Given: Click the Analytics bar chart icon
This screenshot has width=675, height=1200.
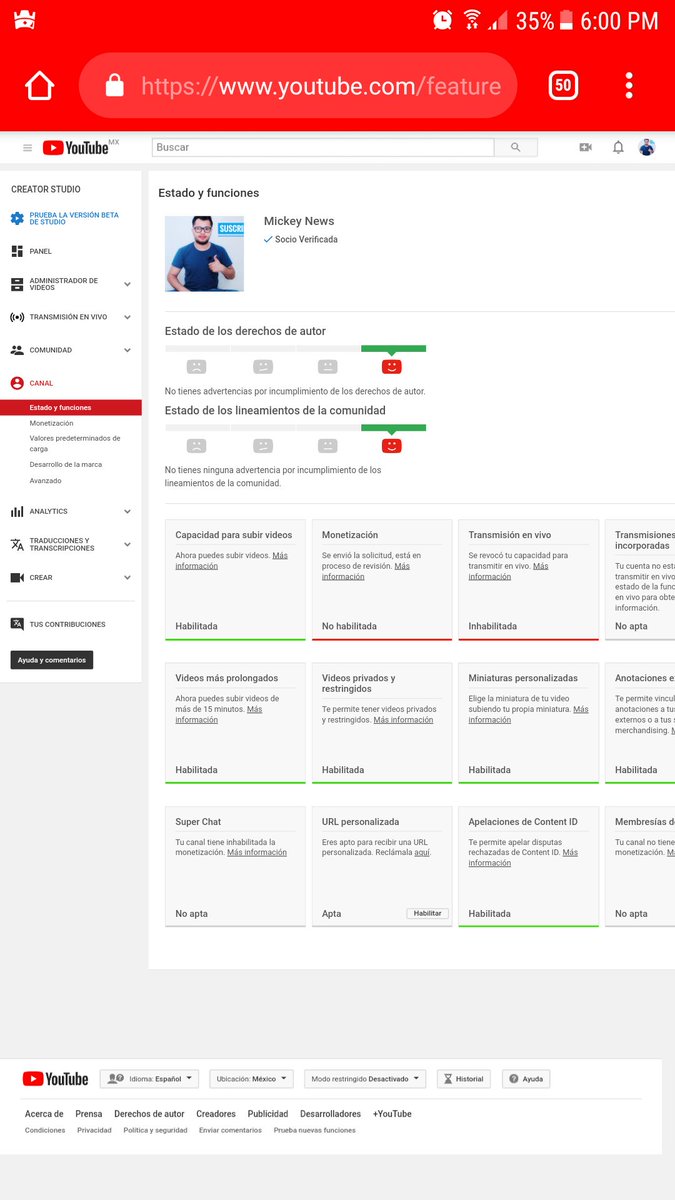Looking at the screenshot, I should pyautogui.click(x=17, y=511).
